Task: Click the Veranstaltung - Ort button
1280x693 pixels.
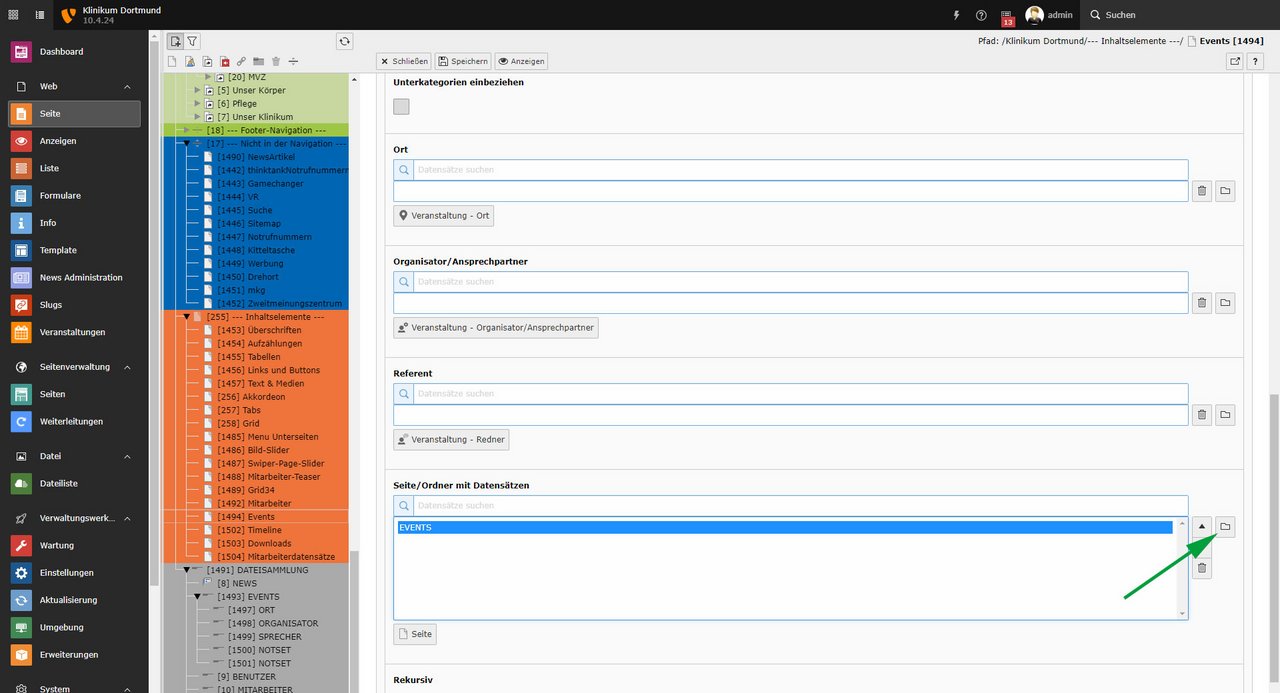Action: coord(443,216)
